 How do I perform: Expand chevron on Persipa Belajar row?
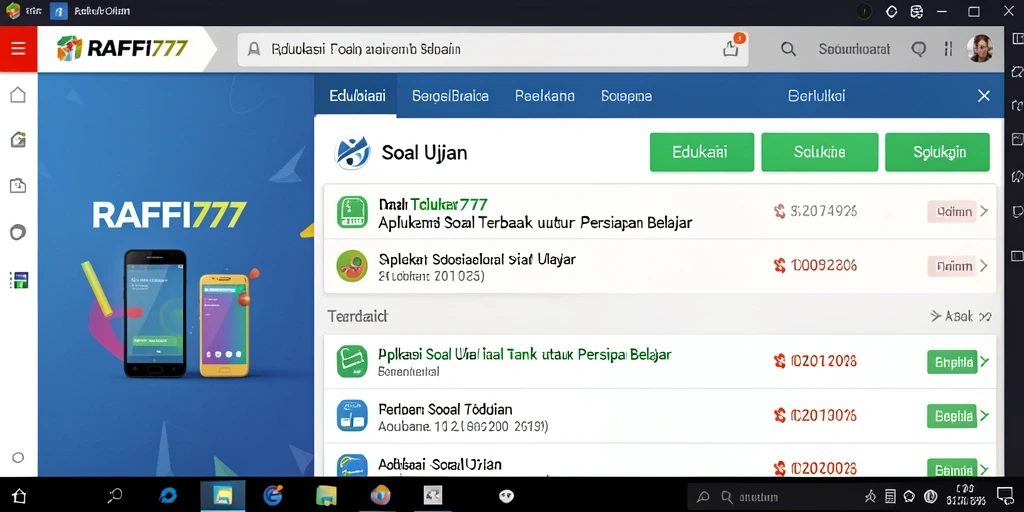point(985,362)
